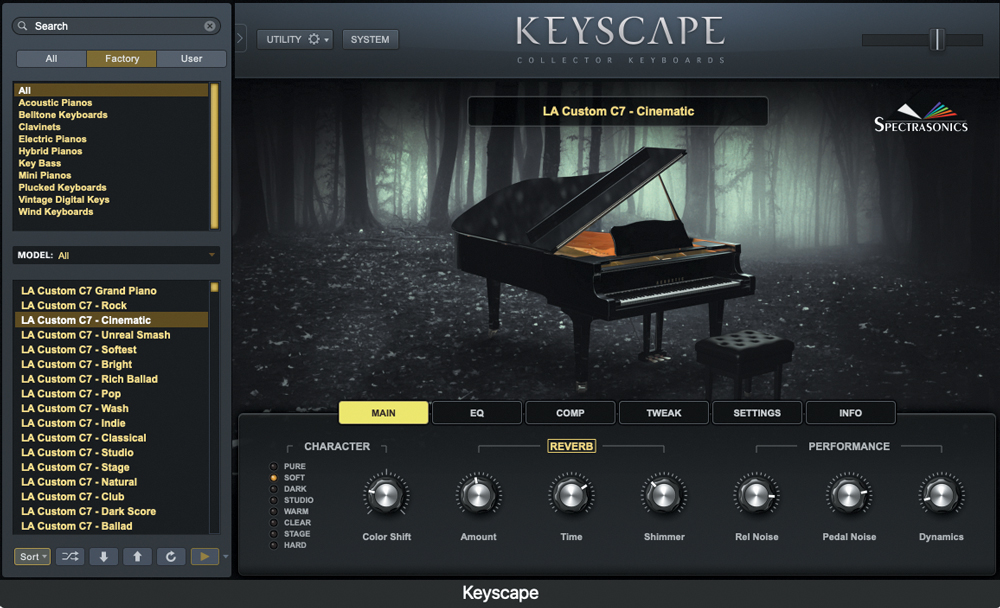Screen dimensions: 1000x608
Task: Open the MODEL filter dropdown
Action: coord(116,255)
